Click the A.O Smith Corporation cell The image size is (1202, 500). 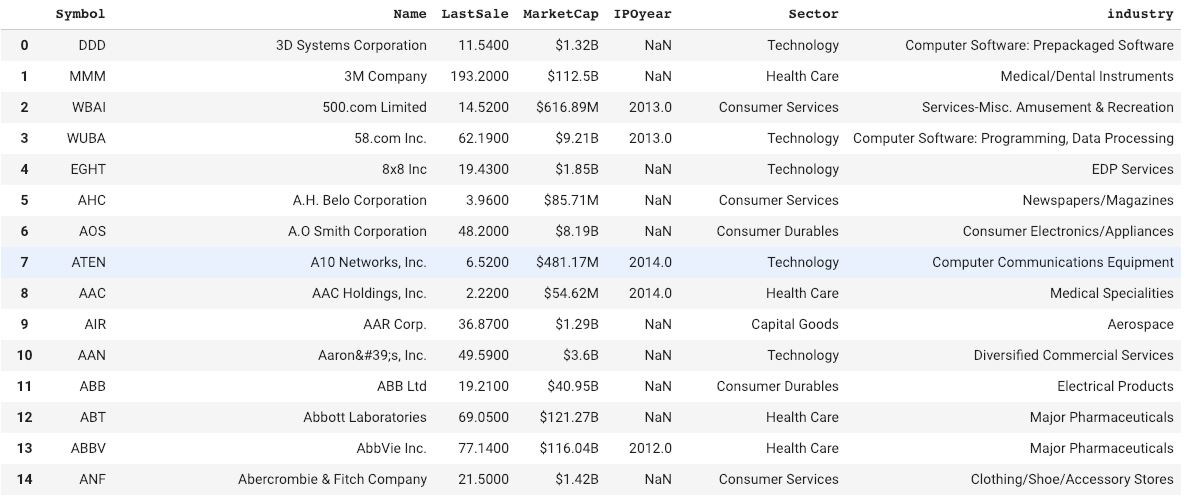(x=357, y=231)
